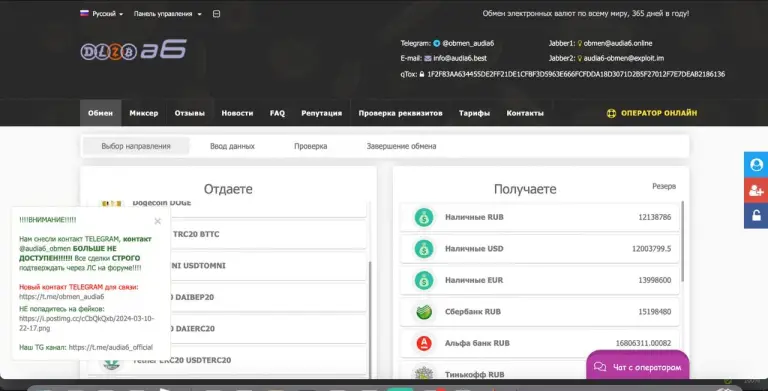768x391 pixels.
Task: Click the dark blue padlock side icon
Action: click(756, 216)
